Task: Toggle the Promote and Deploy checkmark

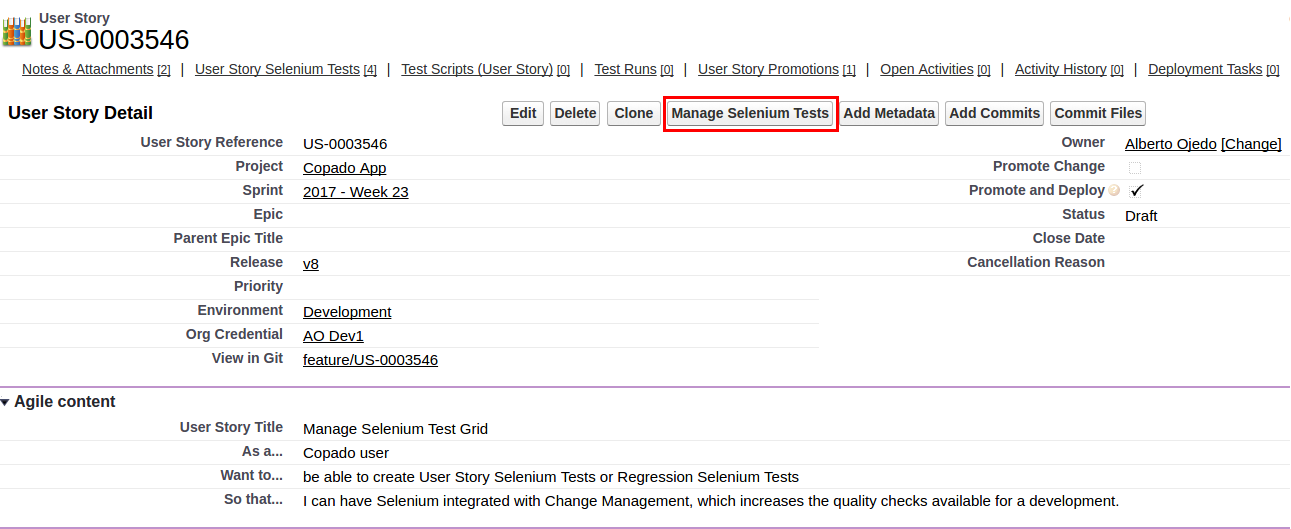Action: pyautogui.click(x=1137, y=190)
